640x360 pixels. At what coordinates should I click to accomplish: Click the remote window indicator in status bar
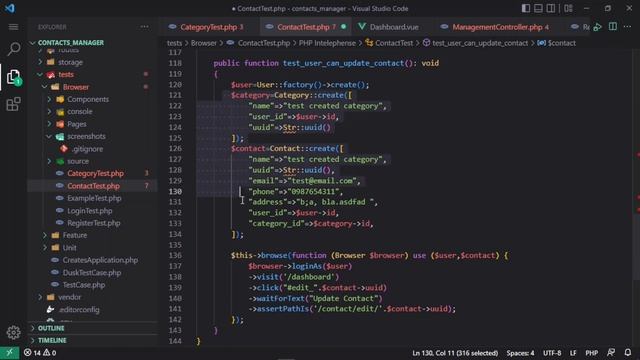9,353
